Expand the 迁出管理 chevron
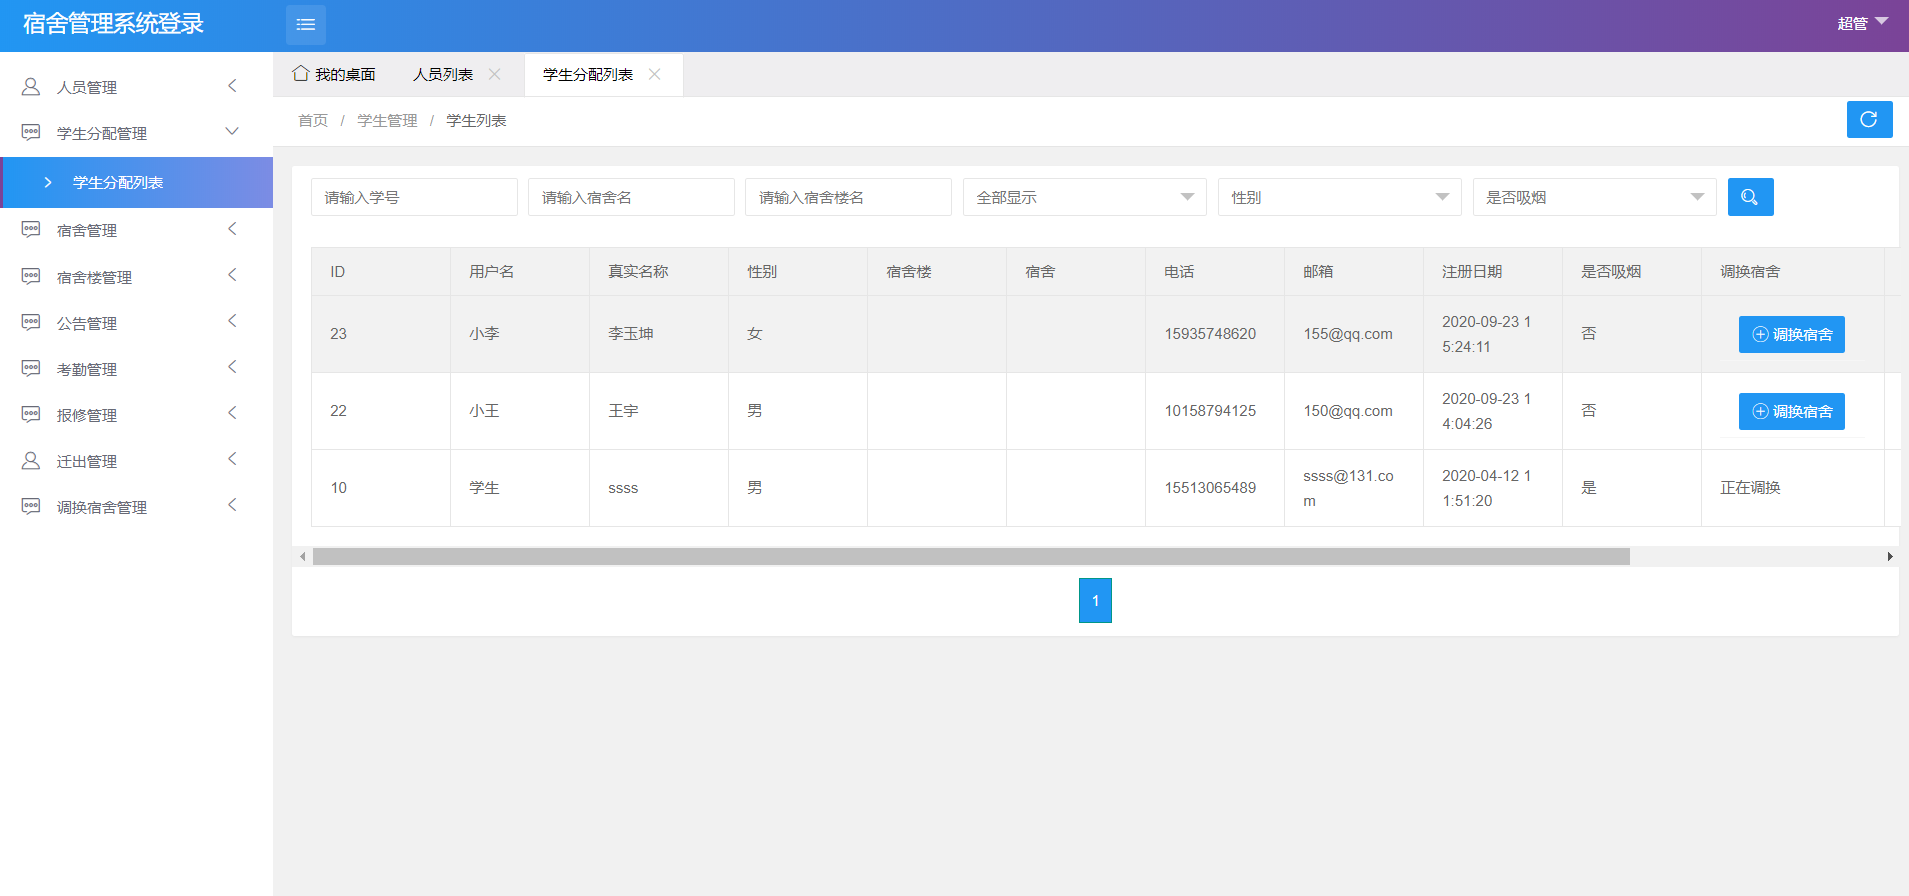This screenshot has height=896, width=1909. click(x=232, y=459)
